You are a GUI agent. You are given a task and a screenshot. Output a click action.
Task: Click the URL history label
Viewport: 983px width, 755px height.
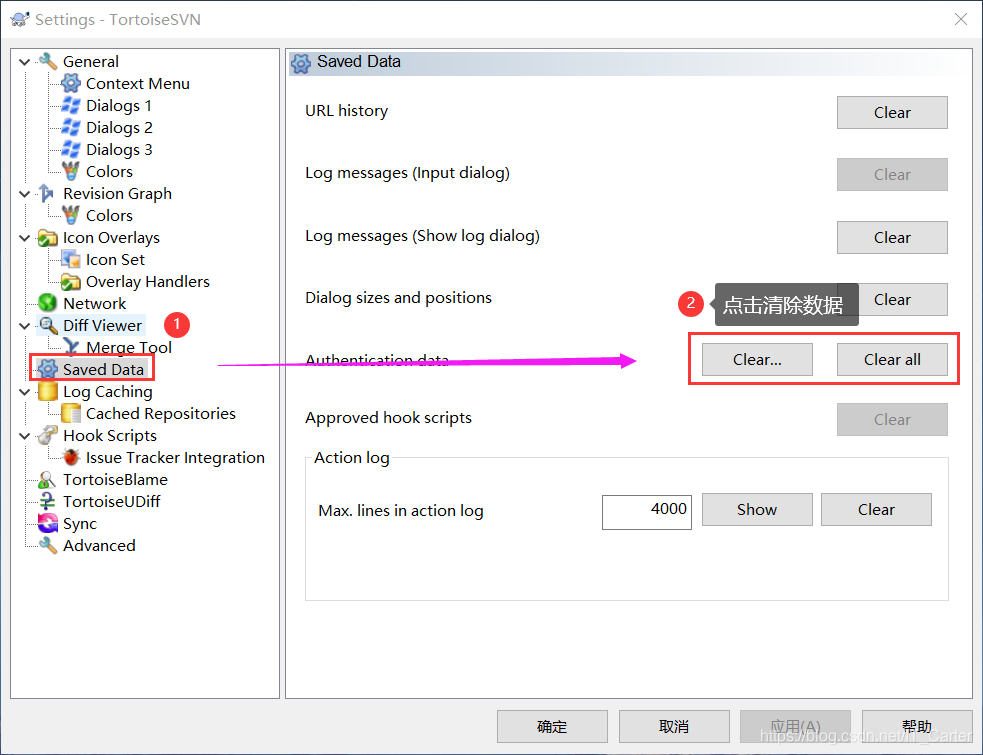pos(346,110)
